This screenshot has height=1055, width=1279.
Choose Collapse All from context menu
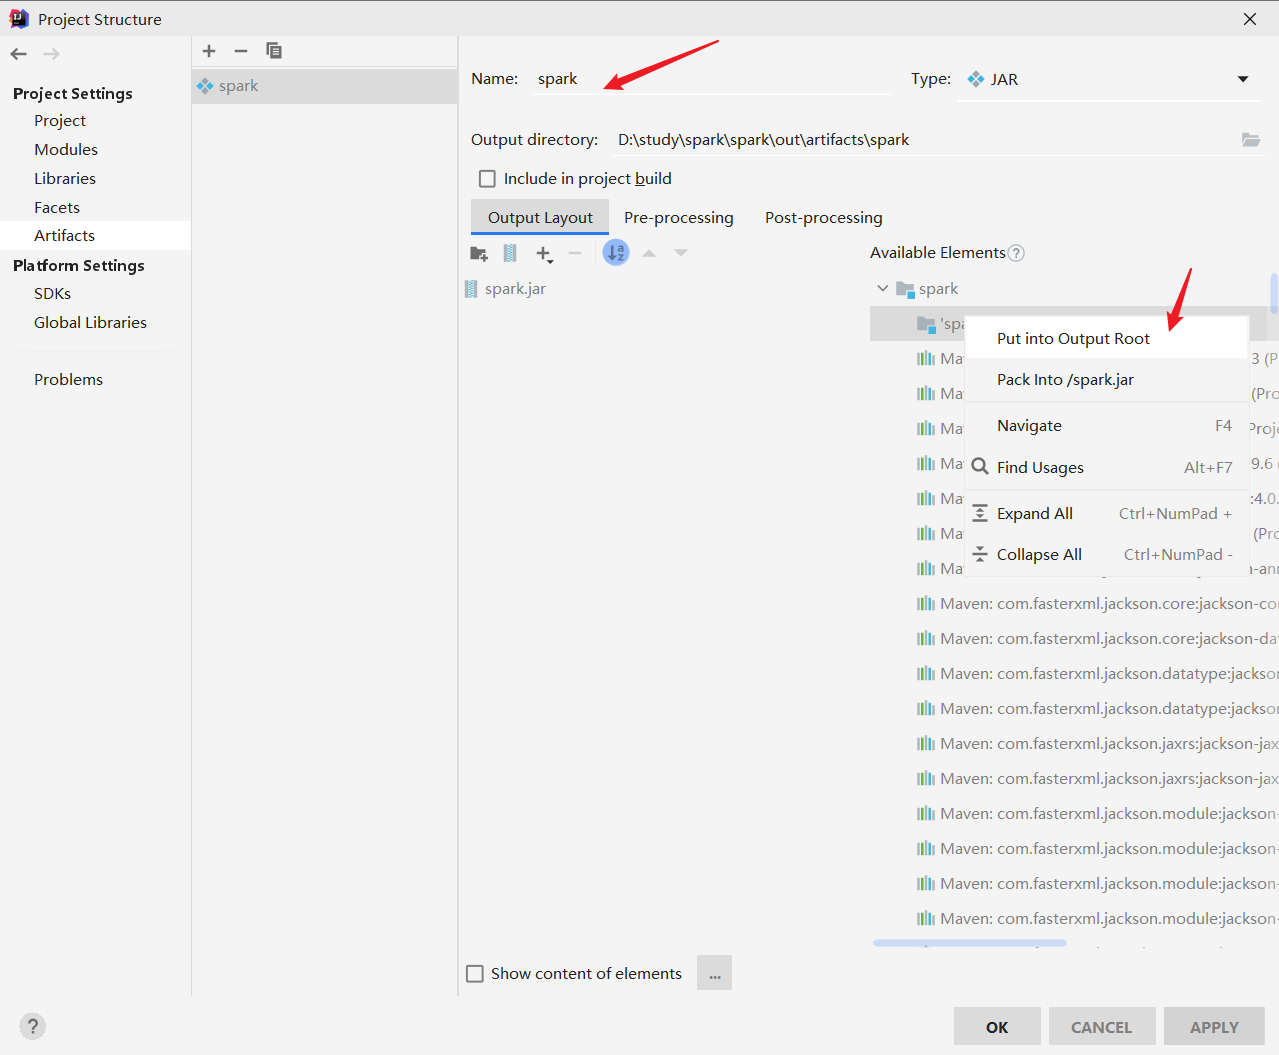(x=1107, y=555)
